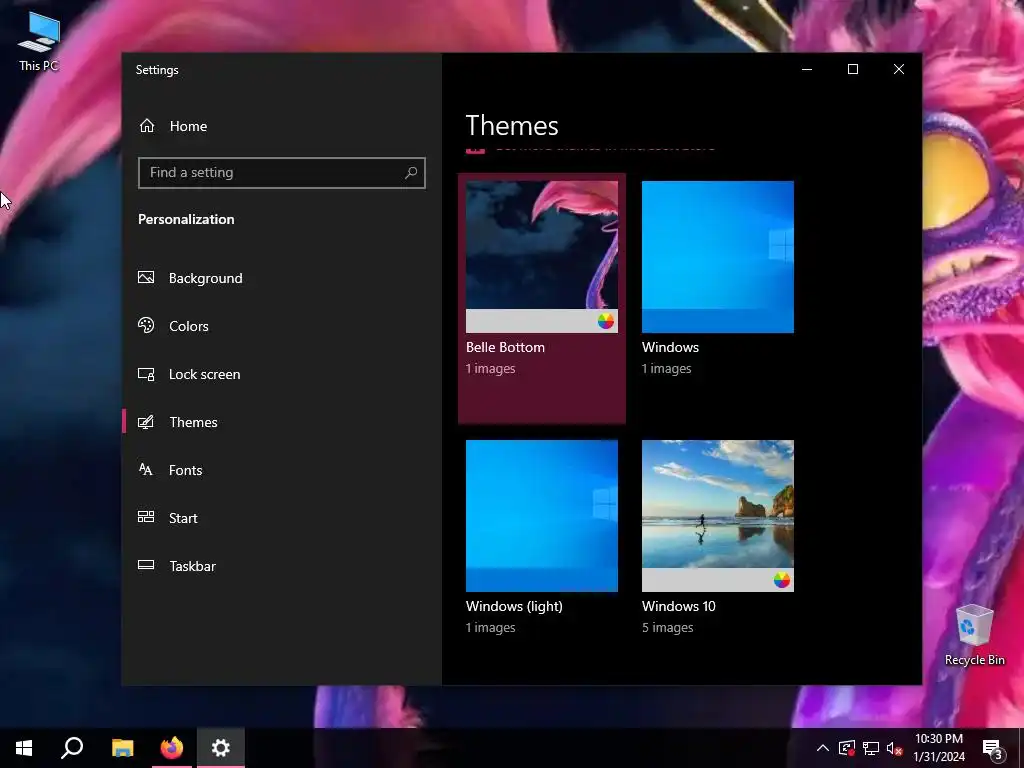This screenshot has width=1024, height=768.
Task: Open Firefox from the taskbar
Action: [172, 748]
